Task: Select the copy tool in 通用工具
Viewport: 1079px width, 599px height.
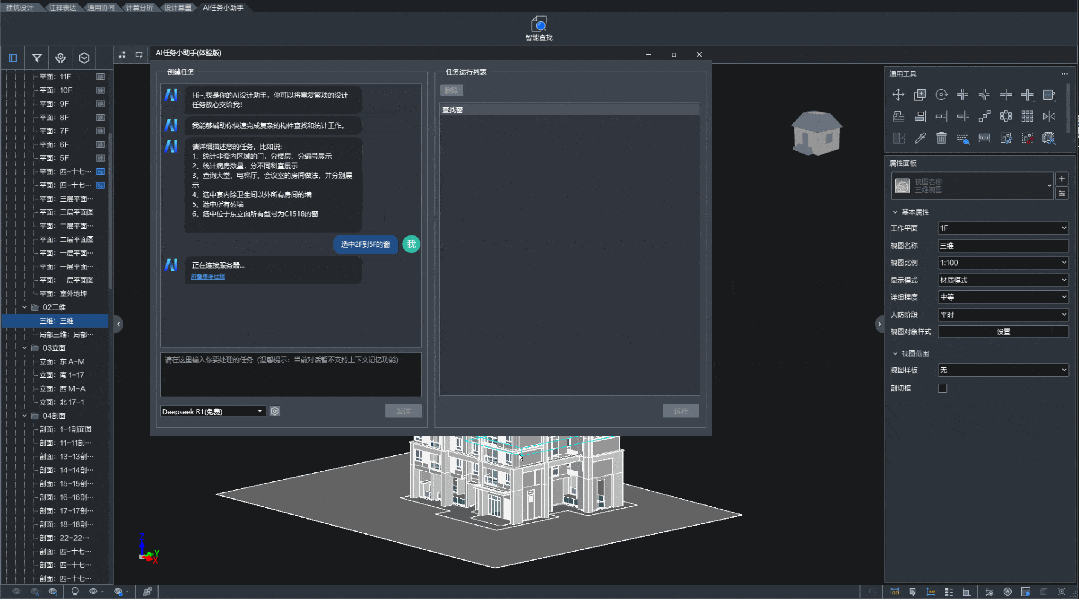Action: click(x=919, y=95)
